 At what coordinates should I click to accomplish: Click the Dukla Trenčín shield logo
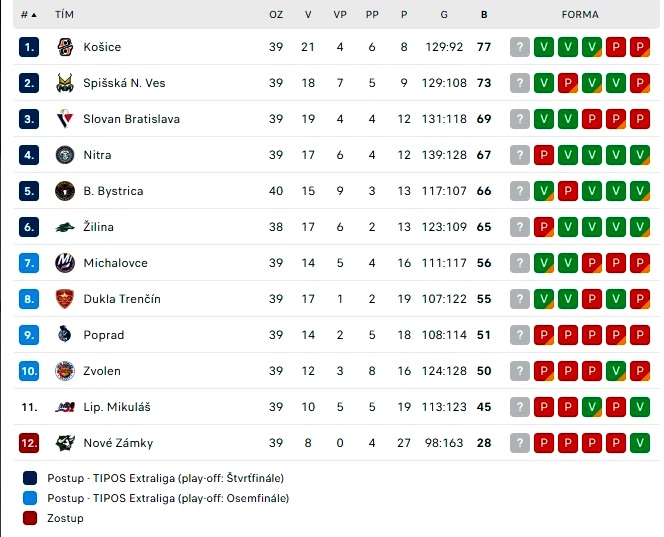[x=65, y=299]
